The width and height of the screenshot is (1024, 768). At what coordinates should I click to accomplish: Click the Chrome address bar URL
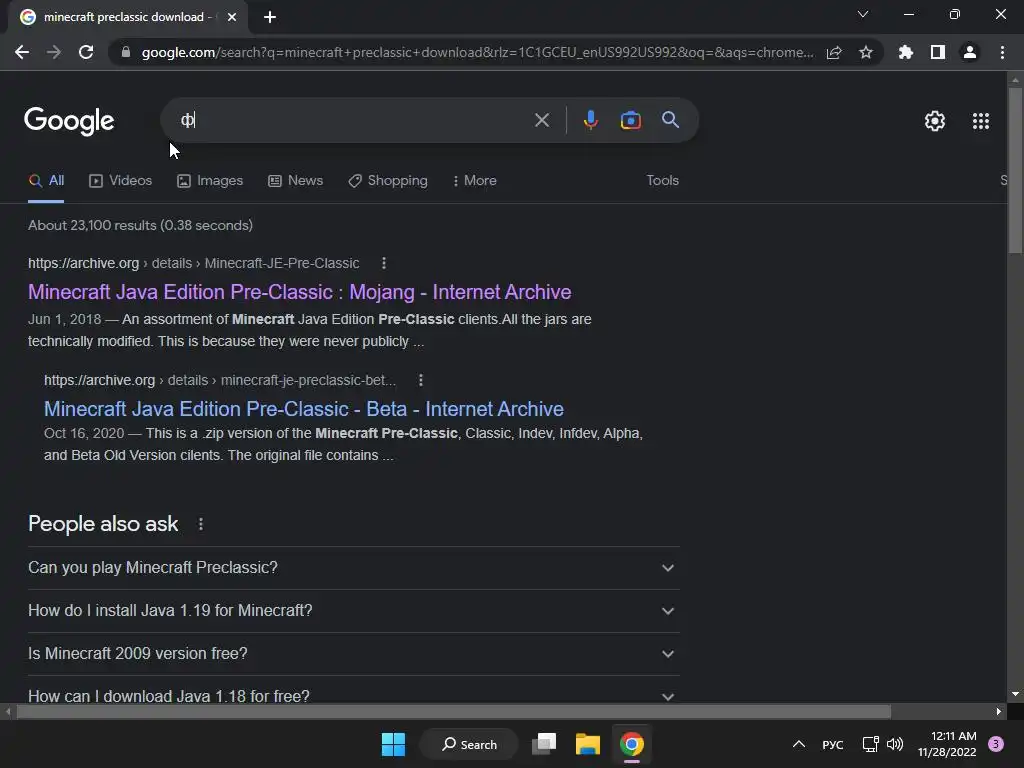(x=477, y=52)
